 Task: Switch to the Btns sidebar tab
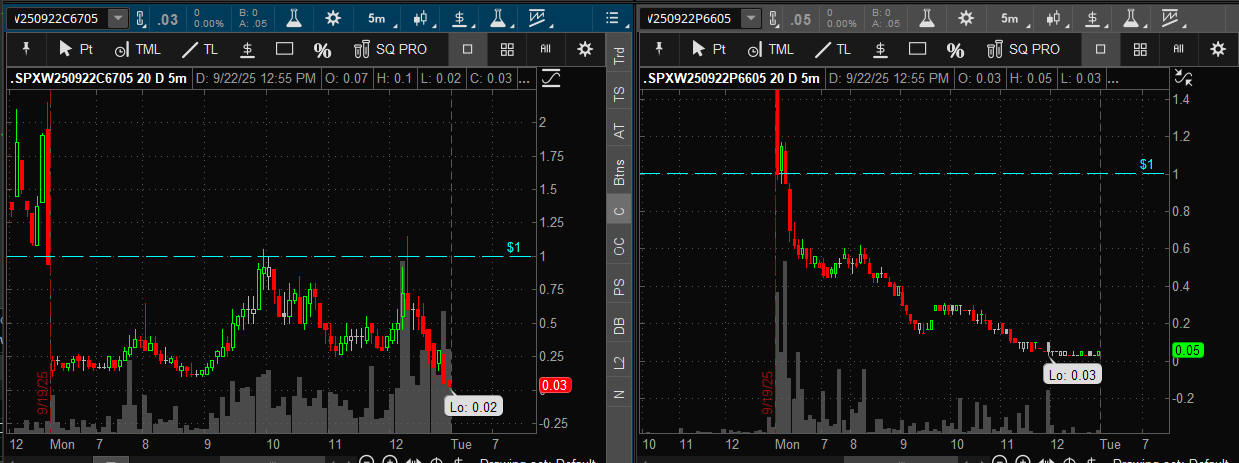619,172
